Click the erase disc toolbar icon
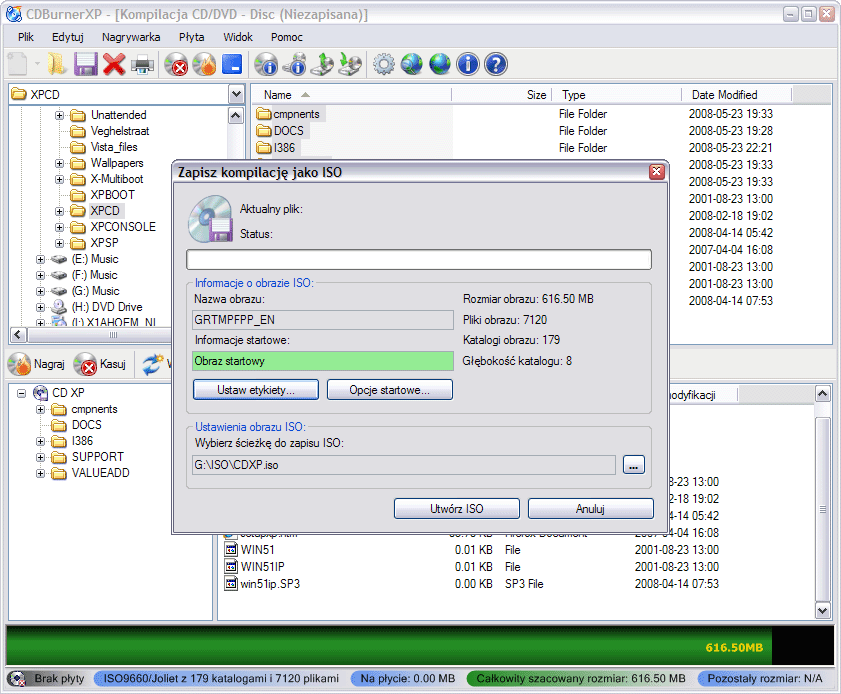The width and height of the screenshot is (841, 694). 176,64
